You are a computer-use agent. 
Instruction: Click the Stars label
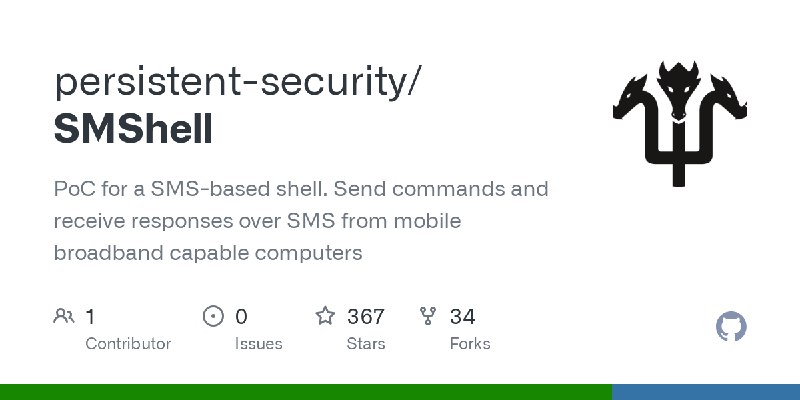pyautogui.click(x=366, y=344)
